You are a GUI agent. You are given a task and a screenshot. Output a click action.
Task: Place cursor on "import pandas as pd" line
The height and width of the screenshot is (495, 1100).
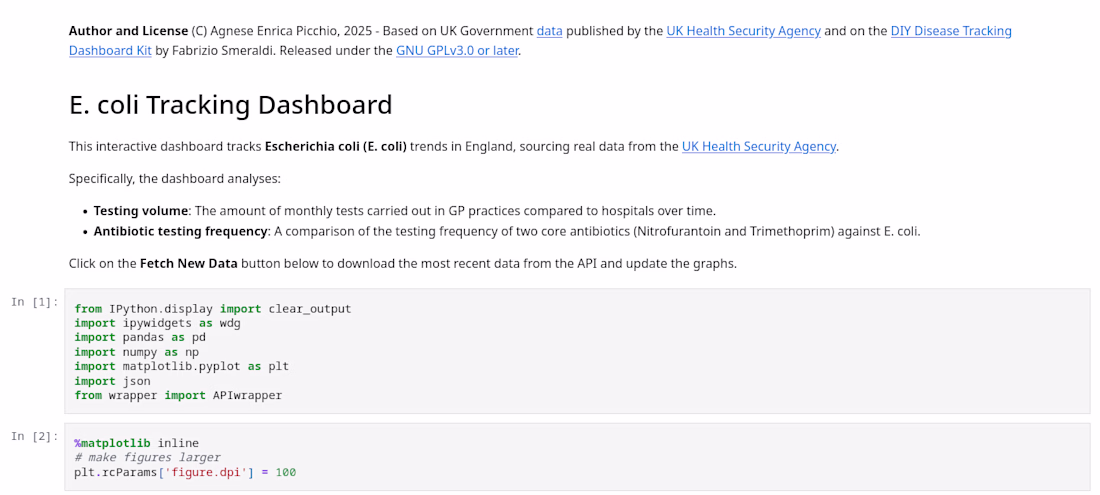tap(130, 337)
